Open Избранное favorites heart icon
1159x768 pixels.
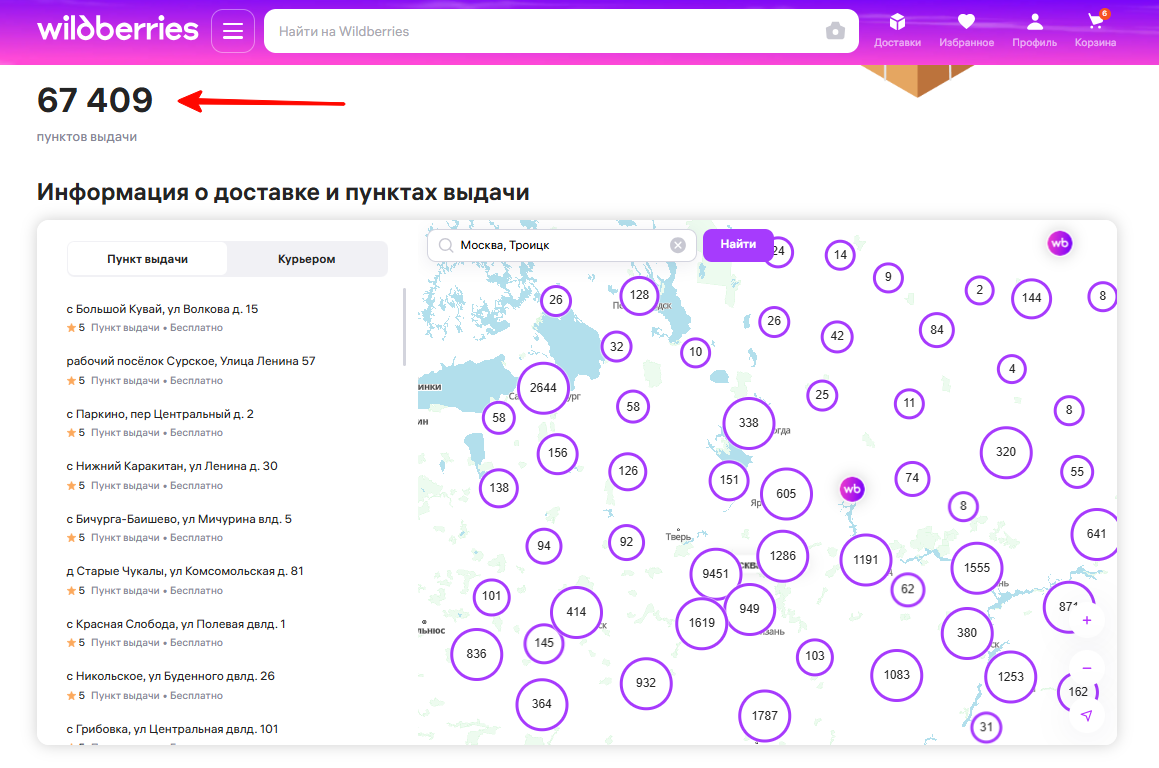pos(966,30)
